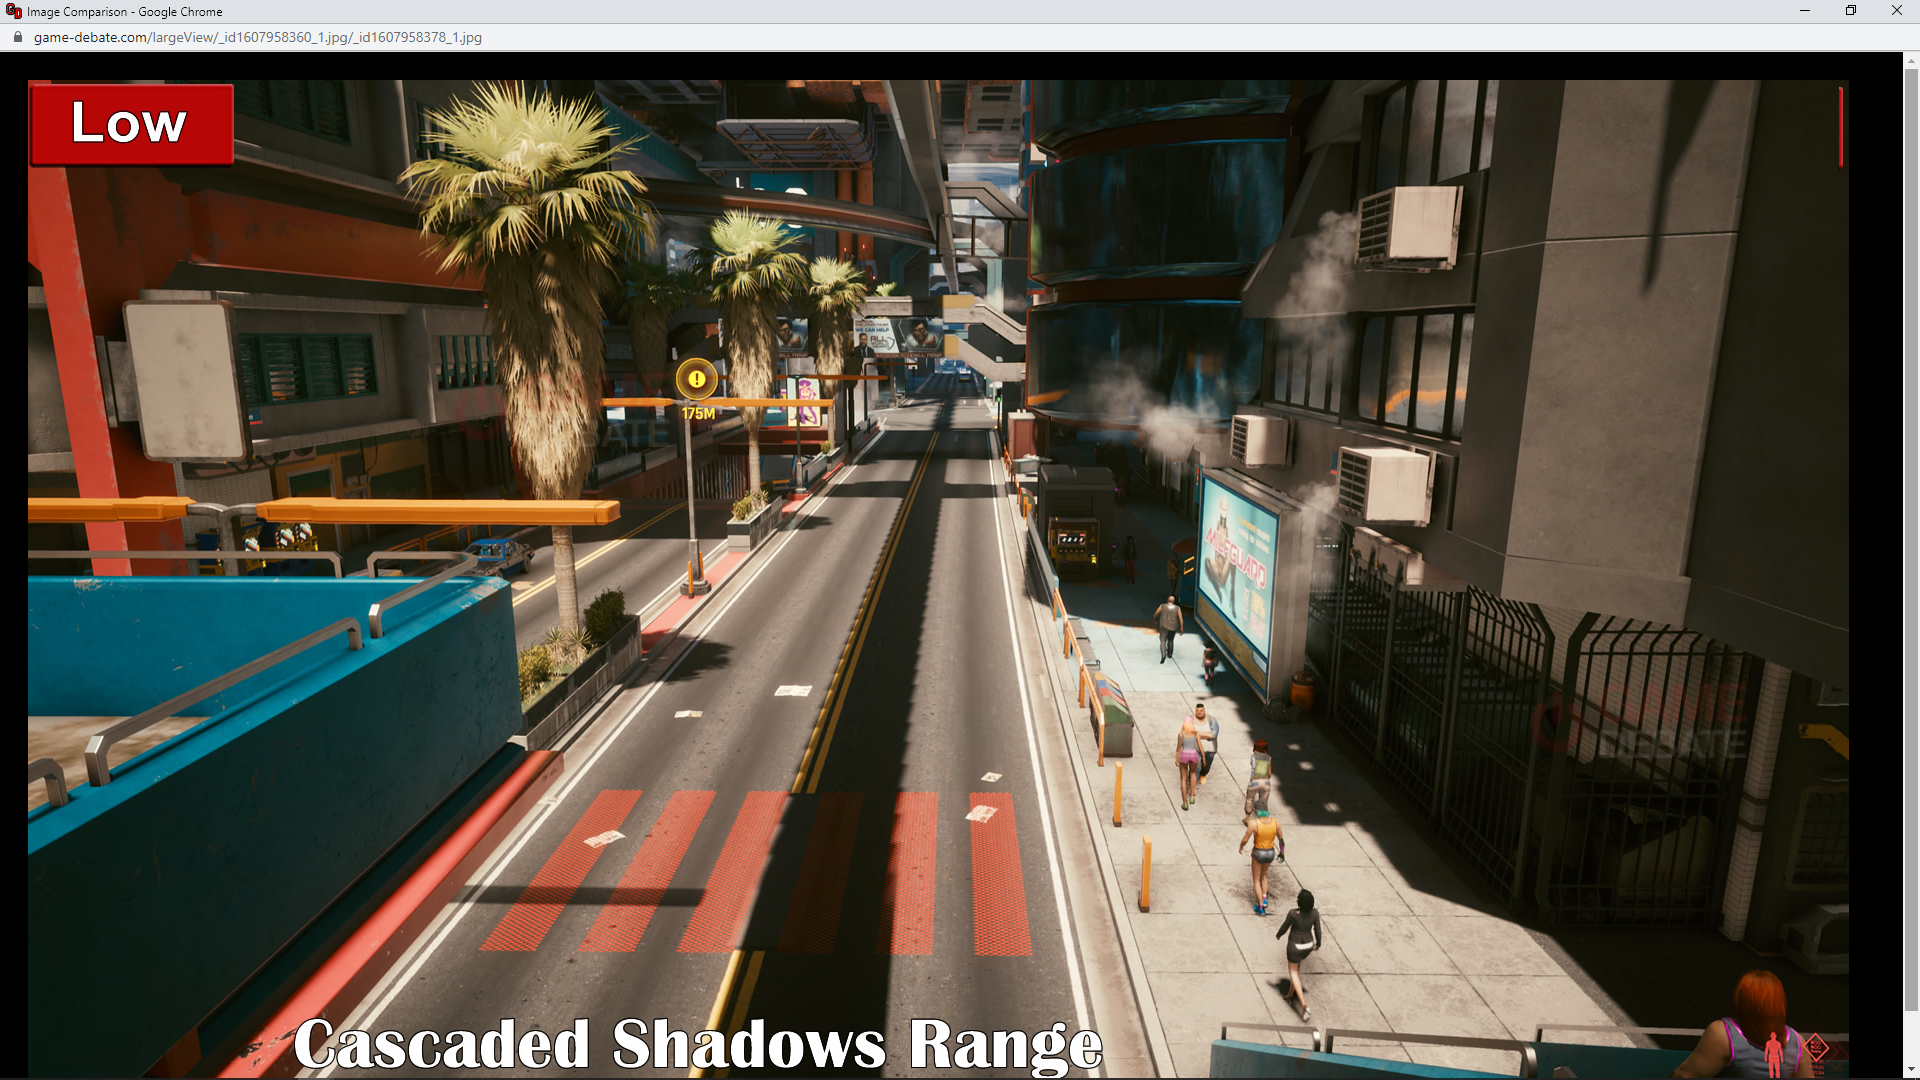Click the 175M distance label
1920x1080 pixels.
point(698,413)
